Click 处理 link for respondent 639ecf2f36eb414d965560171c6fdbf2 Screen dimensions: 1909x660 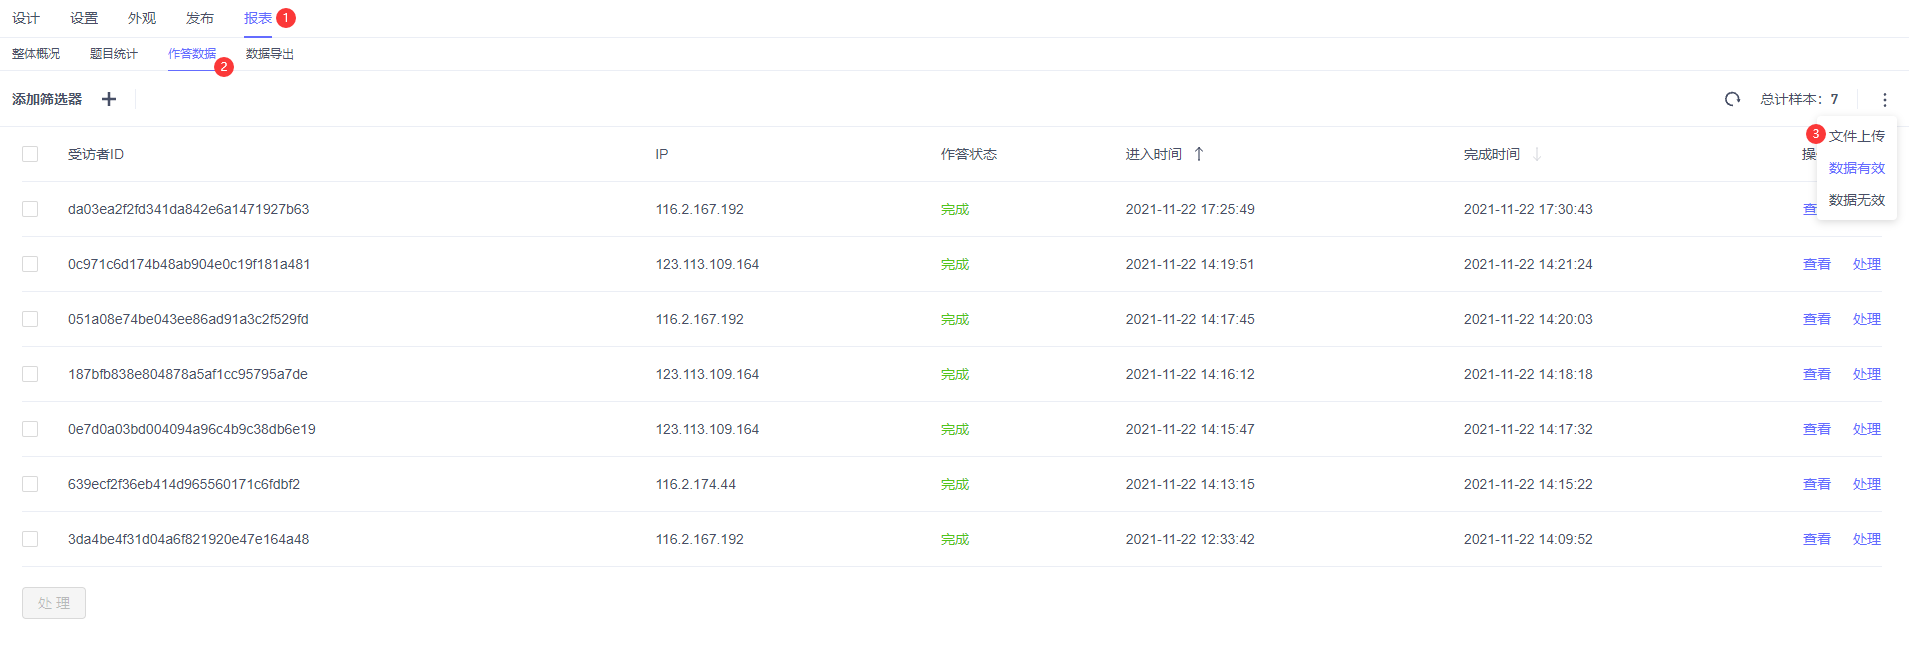(x=1866, y=484)
